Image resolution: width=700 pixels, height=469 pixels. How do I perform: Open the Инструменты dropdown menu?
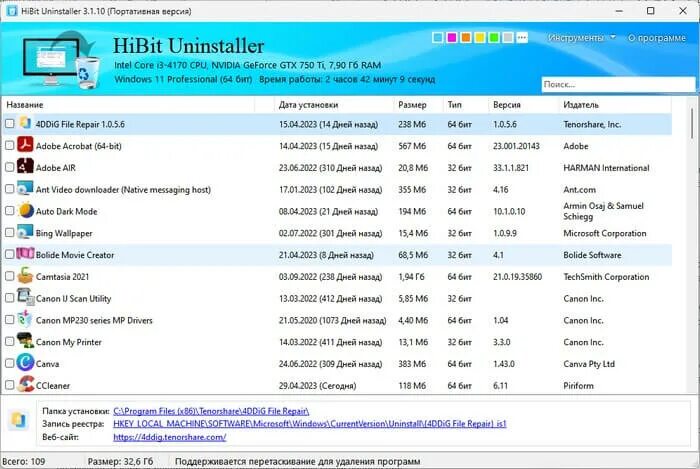[582, 38]
